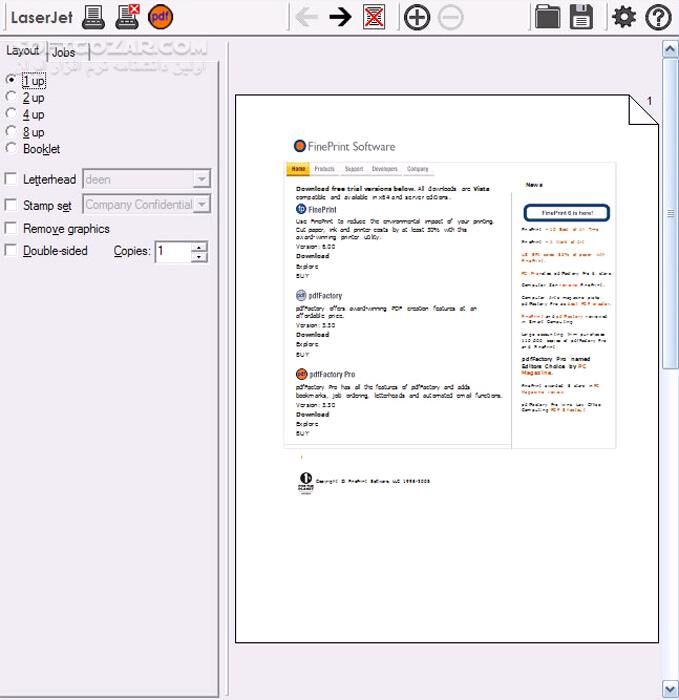Enable the Double-sided checkbox
Image resolution: width=679 pixels, height=700 pixels.
[11, 251]
